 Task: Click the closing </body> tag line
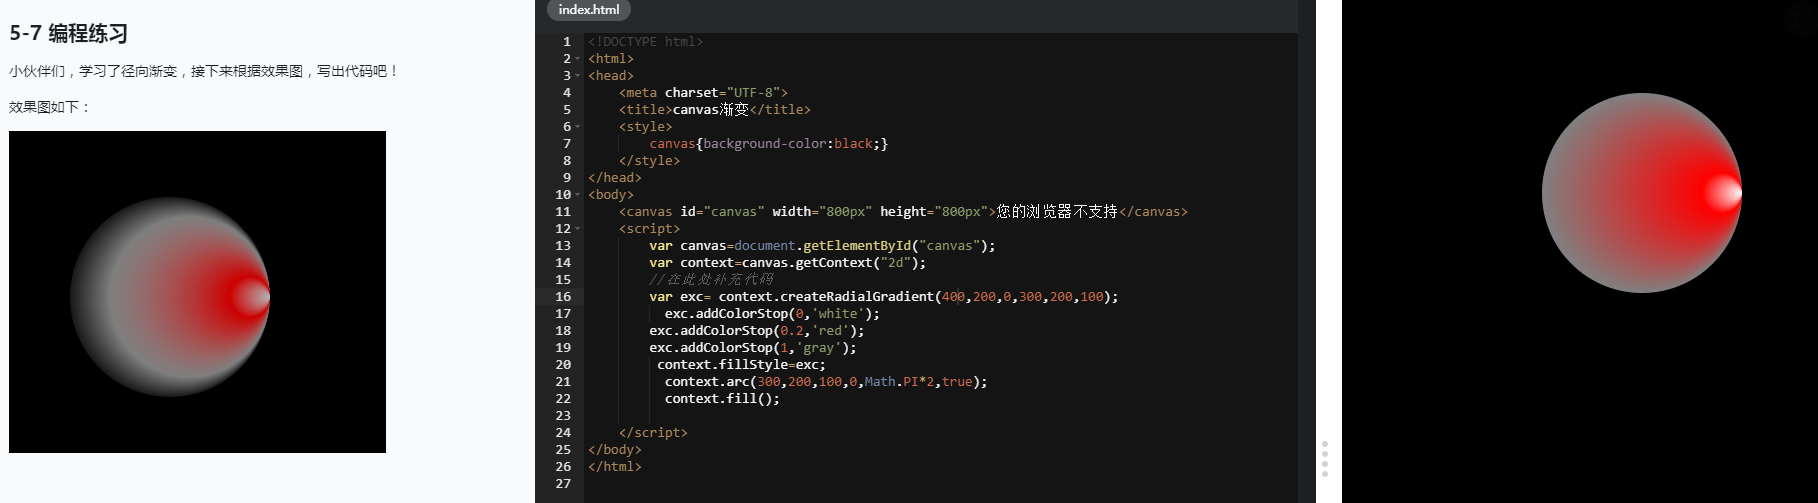pos(615,450)
